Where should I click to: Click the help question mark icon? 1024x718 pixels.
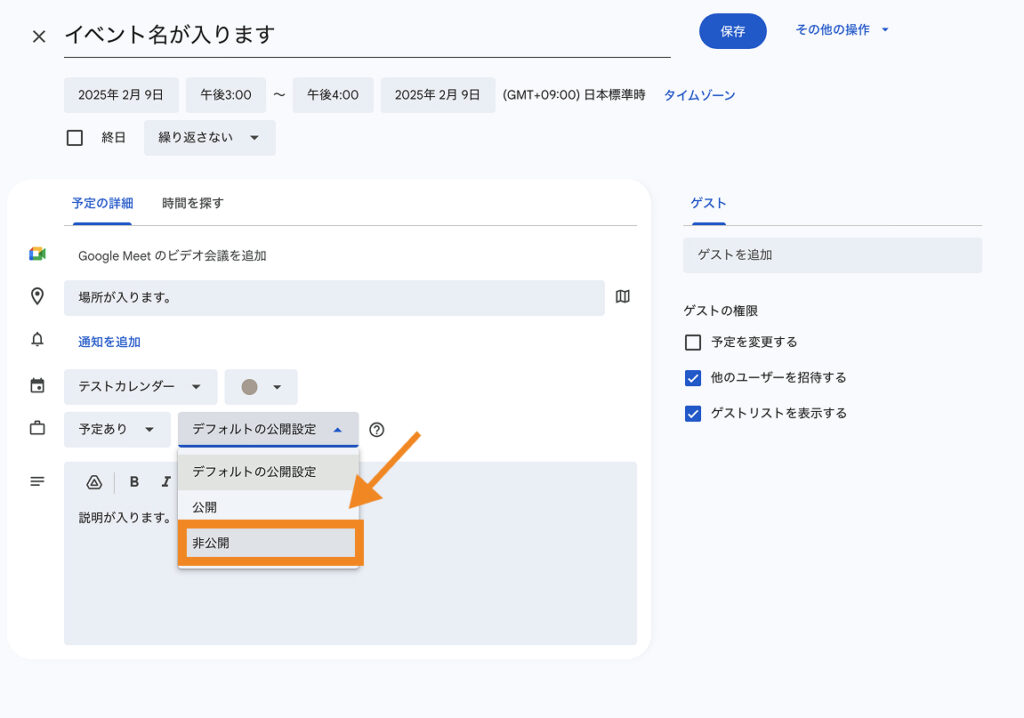[x=377, y=429]
